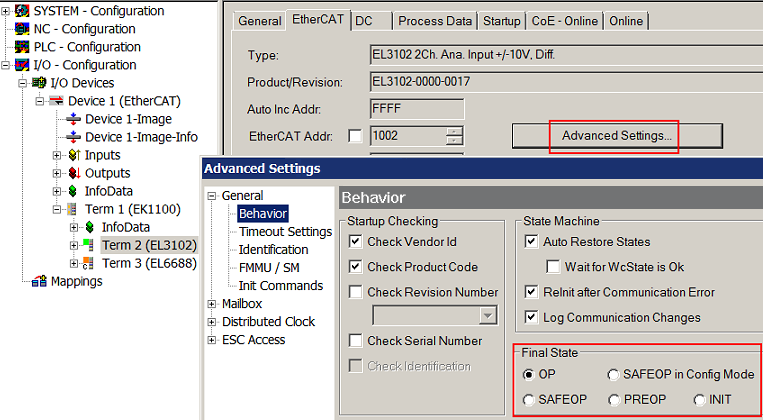
Task: Expand the Mailbox settings node
Action: pyautogui.click(x=212, y=304)
